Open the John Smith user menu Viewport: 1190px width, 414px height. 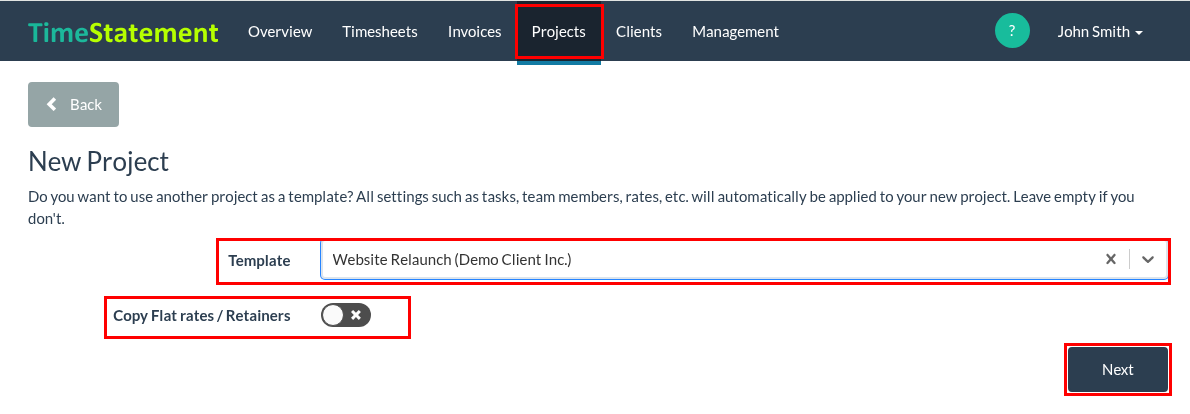[x=1100, y=32]
